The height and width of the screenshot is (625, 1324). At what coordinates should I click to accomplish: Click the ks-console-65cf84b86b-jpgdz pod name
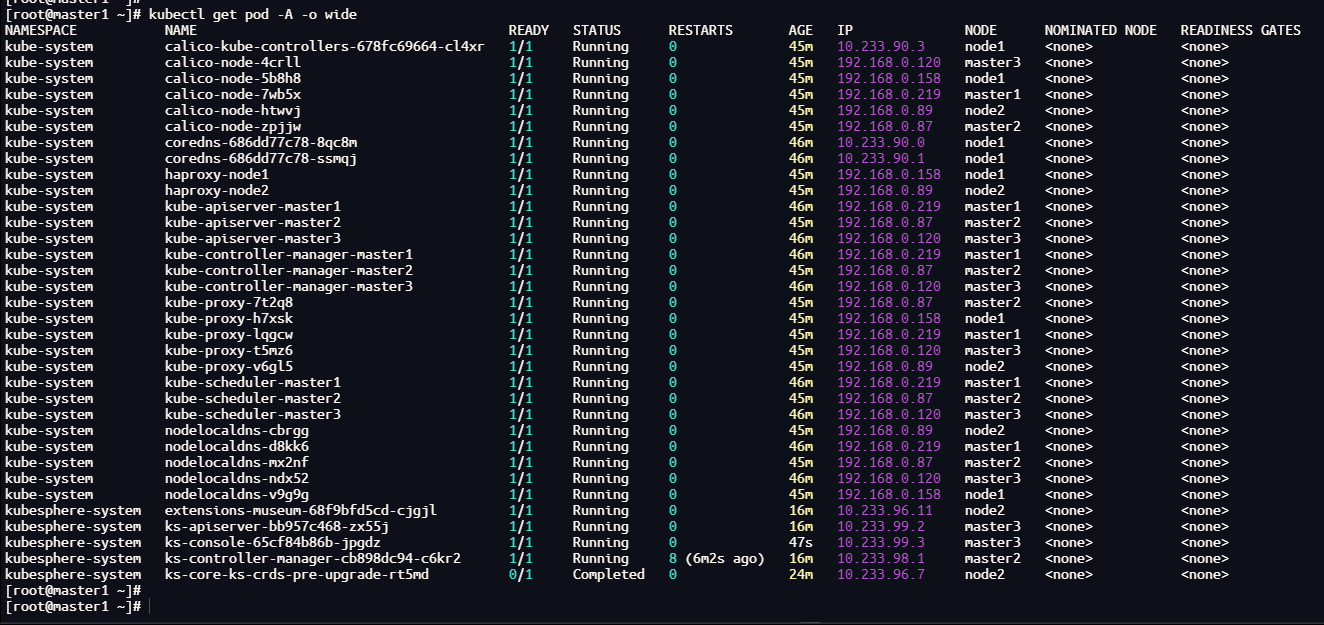[276, 543]
